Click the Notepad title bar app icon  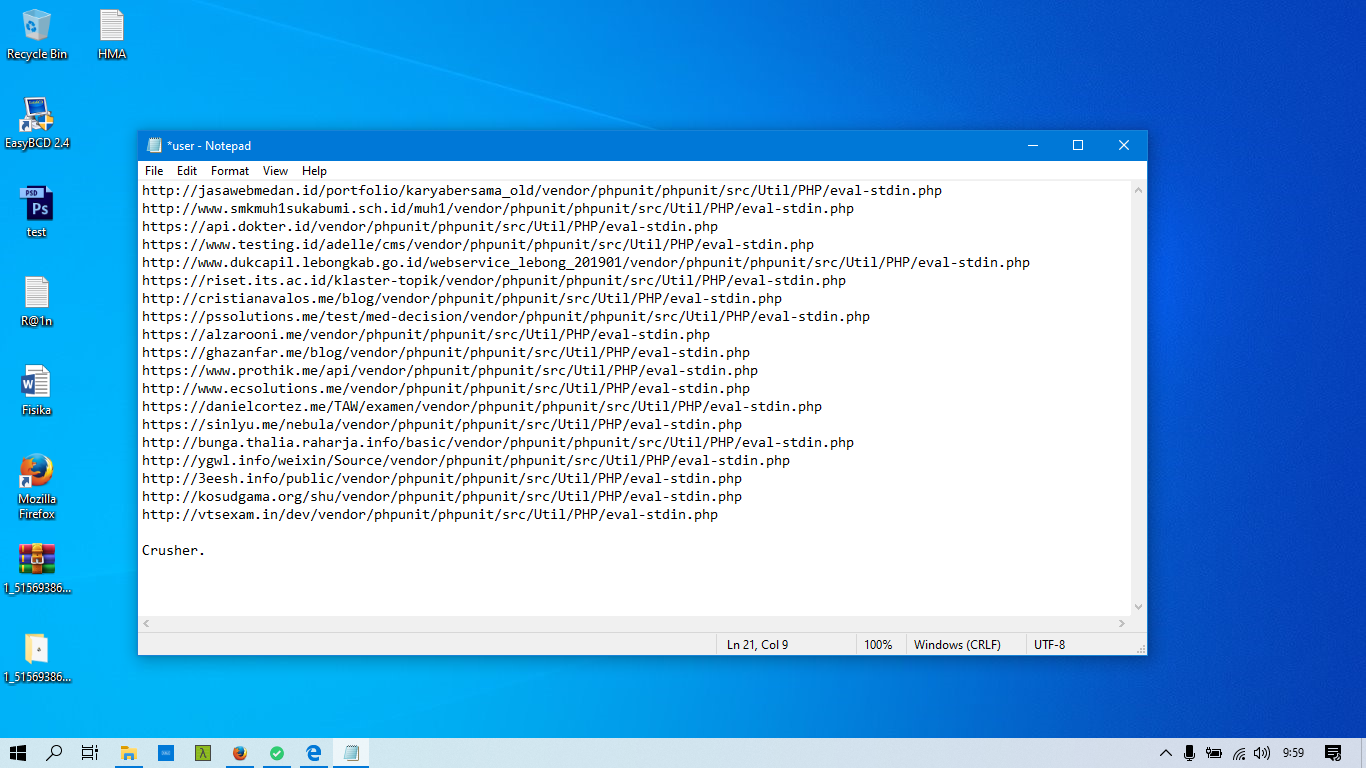(x=154, y=146)
